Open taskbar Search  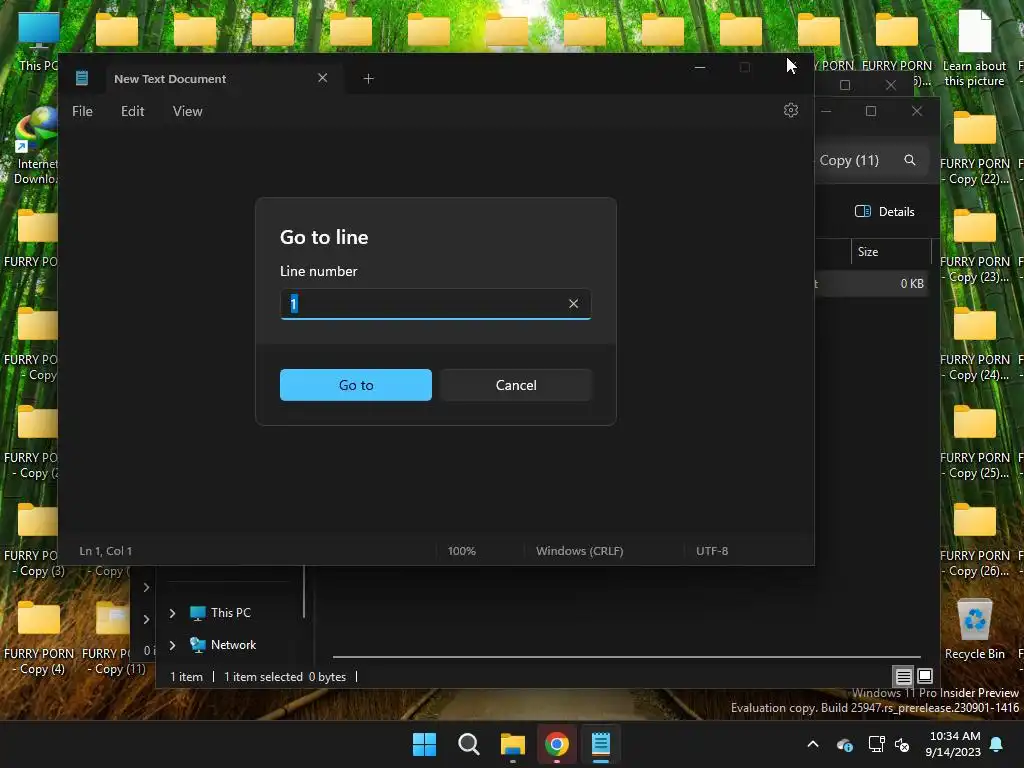(468, 744)
